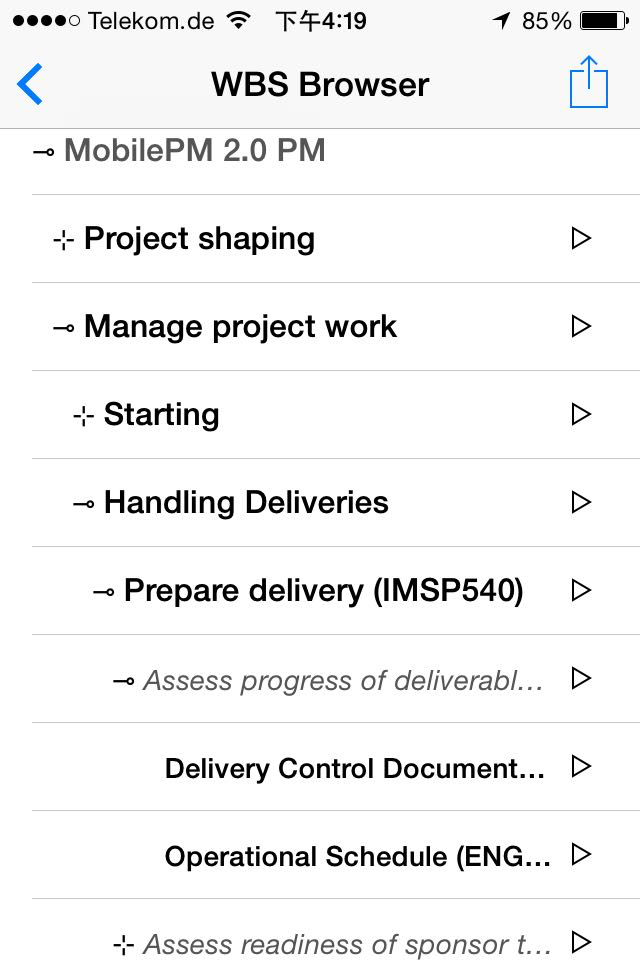The width and height of the screenshot is (640, 960).
Task: Select the Delivery Control Document item
Action: pyautogui.click(x=354, y=768)
